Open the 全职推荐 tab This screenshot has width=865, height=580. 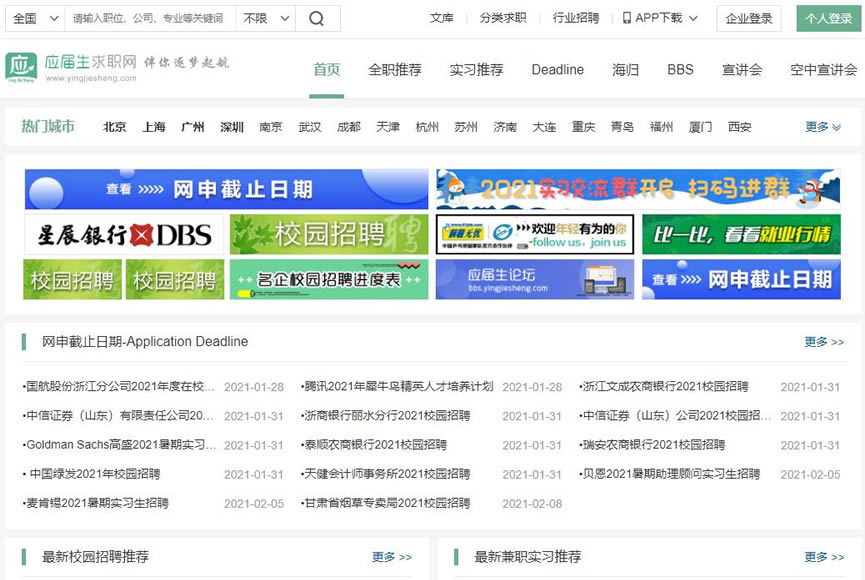pos(395,70)
